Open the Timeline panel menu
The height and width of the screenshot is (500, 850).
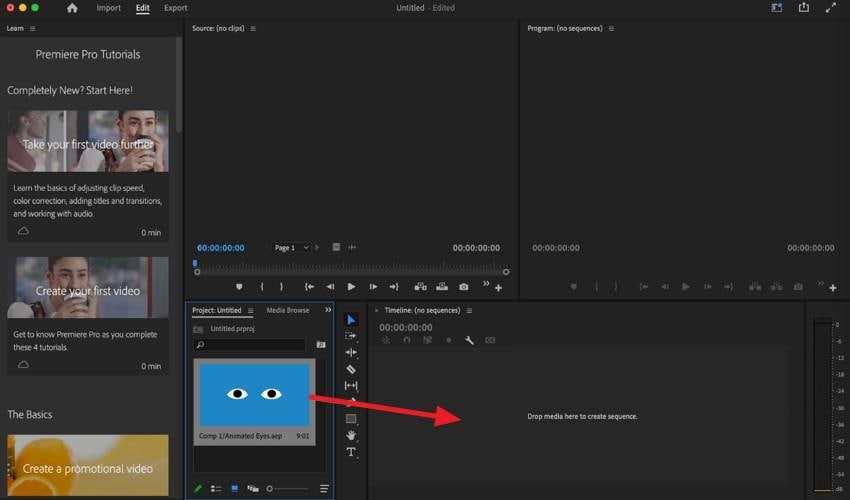click(x=469, y=311)
